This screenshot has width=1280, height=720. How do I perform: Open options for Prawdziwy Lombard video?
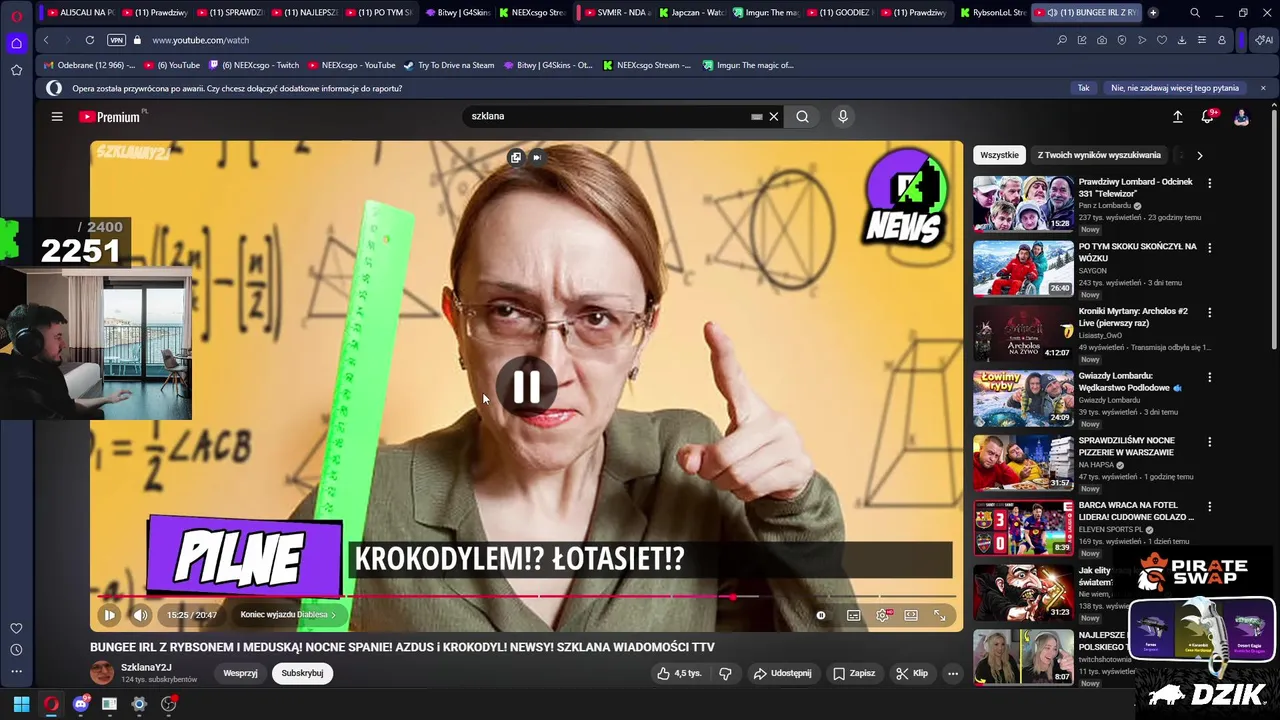pyautogui.click(x=1209, y=183)
